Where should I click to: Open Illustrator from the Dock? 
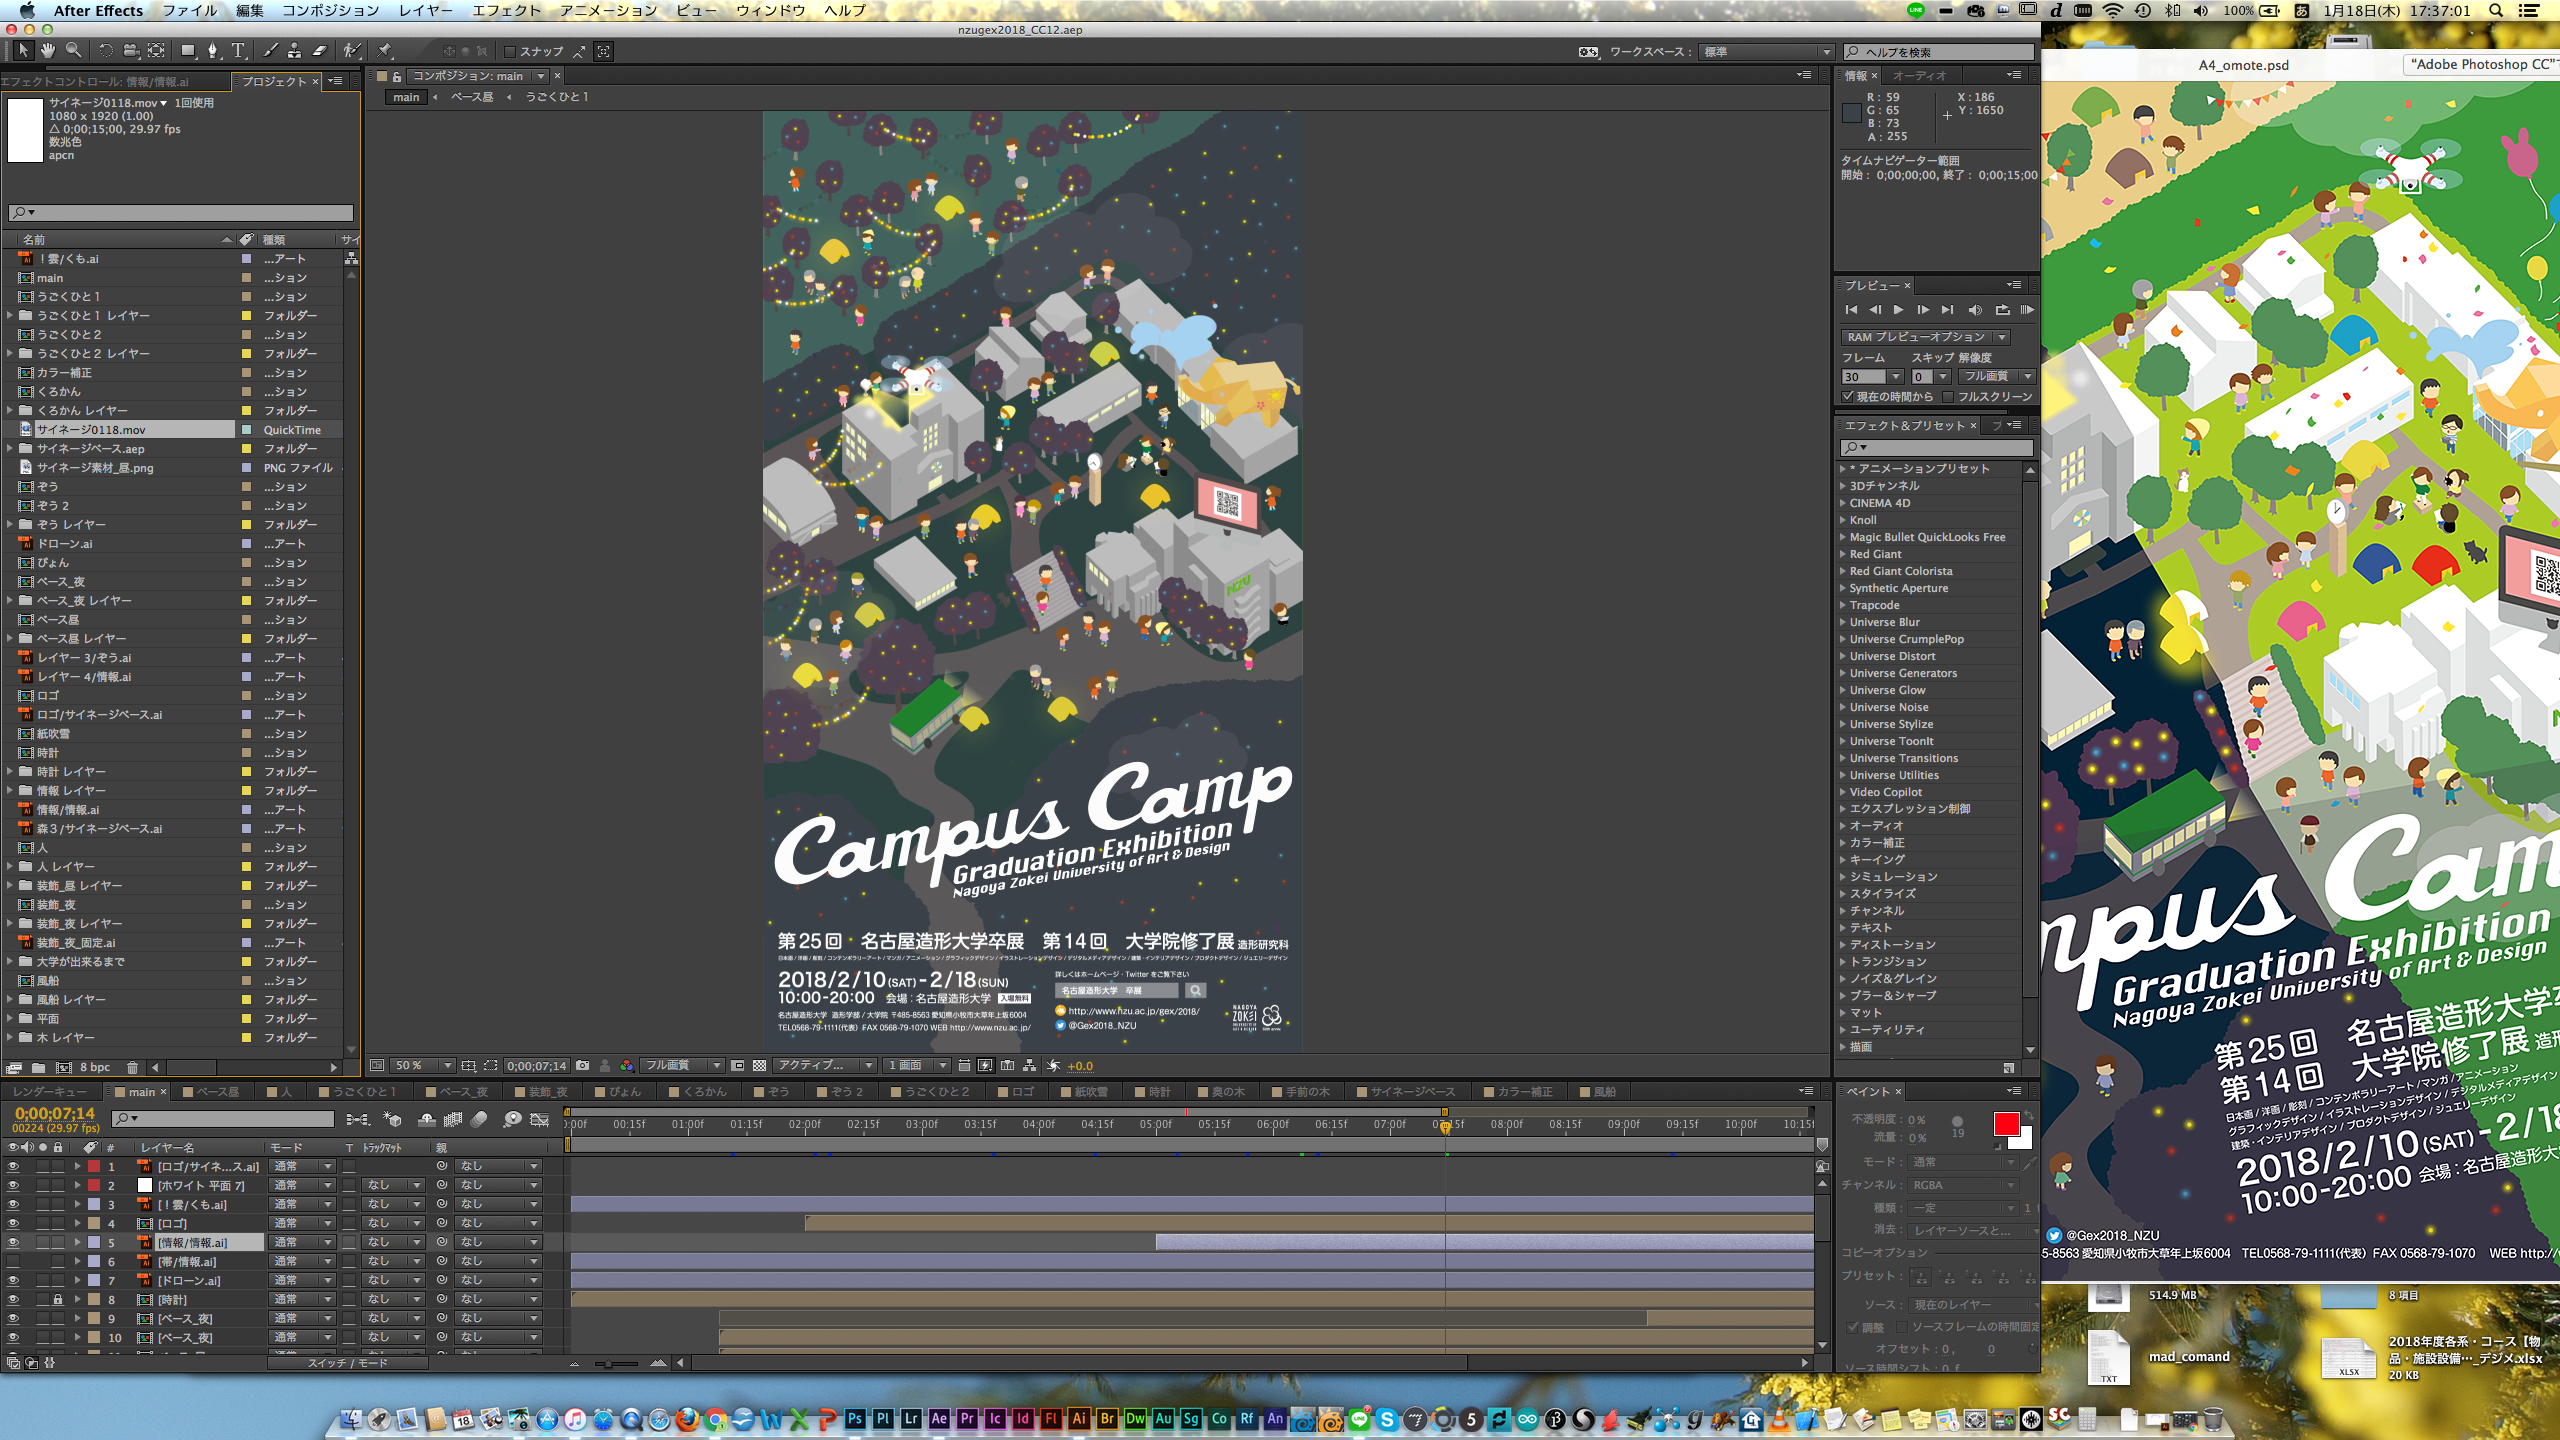pyautogui.click(x=1079, y=1418)
